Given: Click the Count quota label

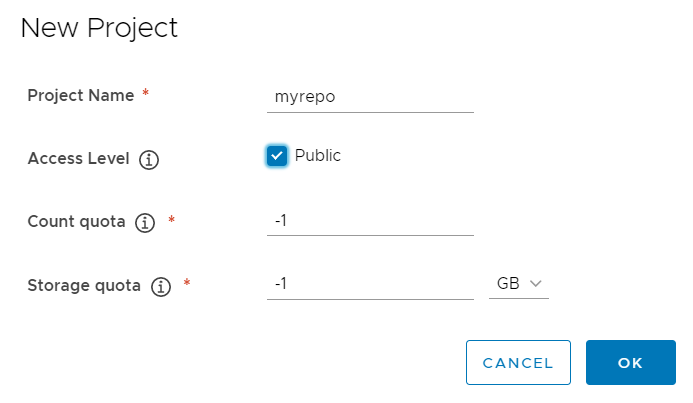Looking at the screenshot, I should tap(77, 222).
